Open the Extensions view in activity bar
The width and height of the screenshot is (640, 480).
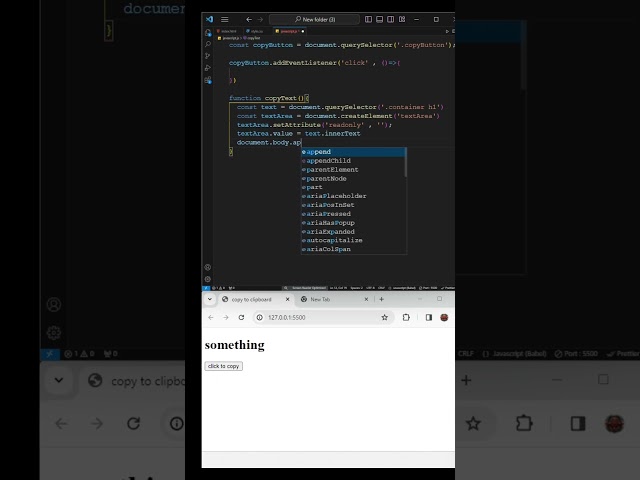coord(208,80)
